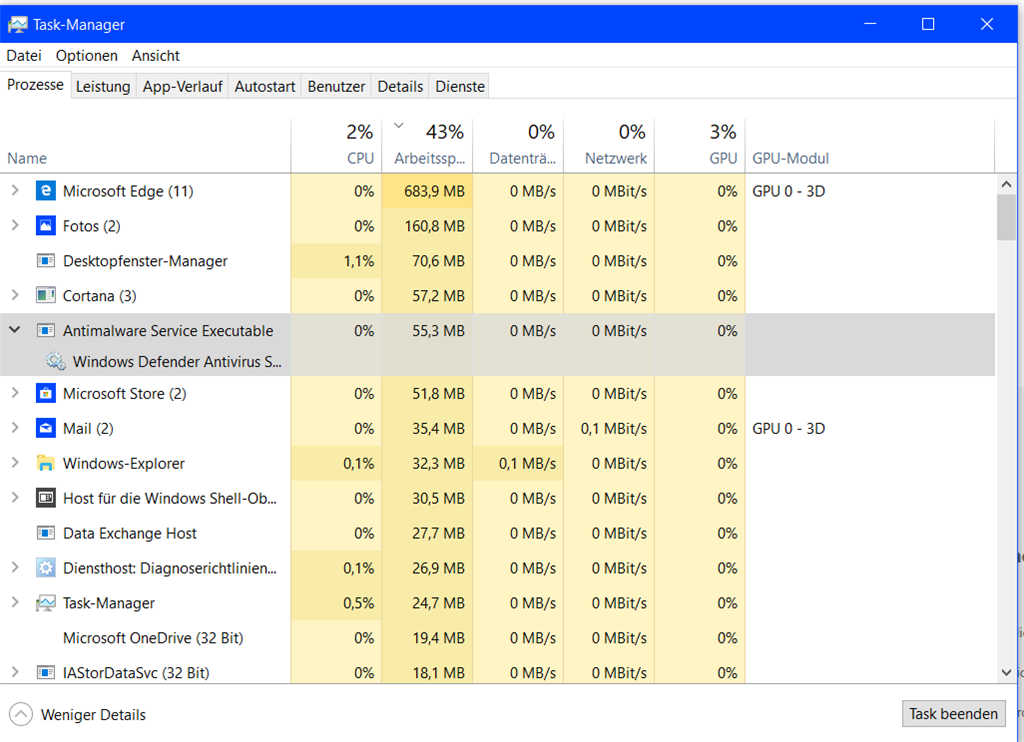
Task: Expand the Microsoft Edge (11) process group
Action: pos(15,190)
